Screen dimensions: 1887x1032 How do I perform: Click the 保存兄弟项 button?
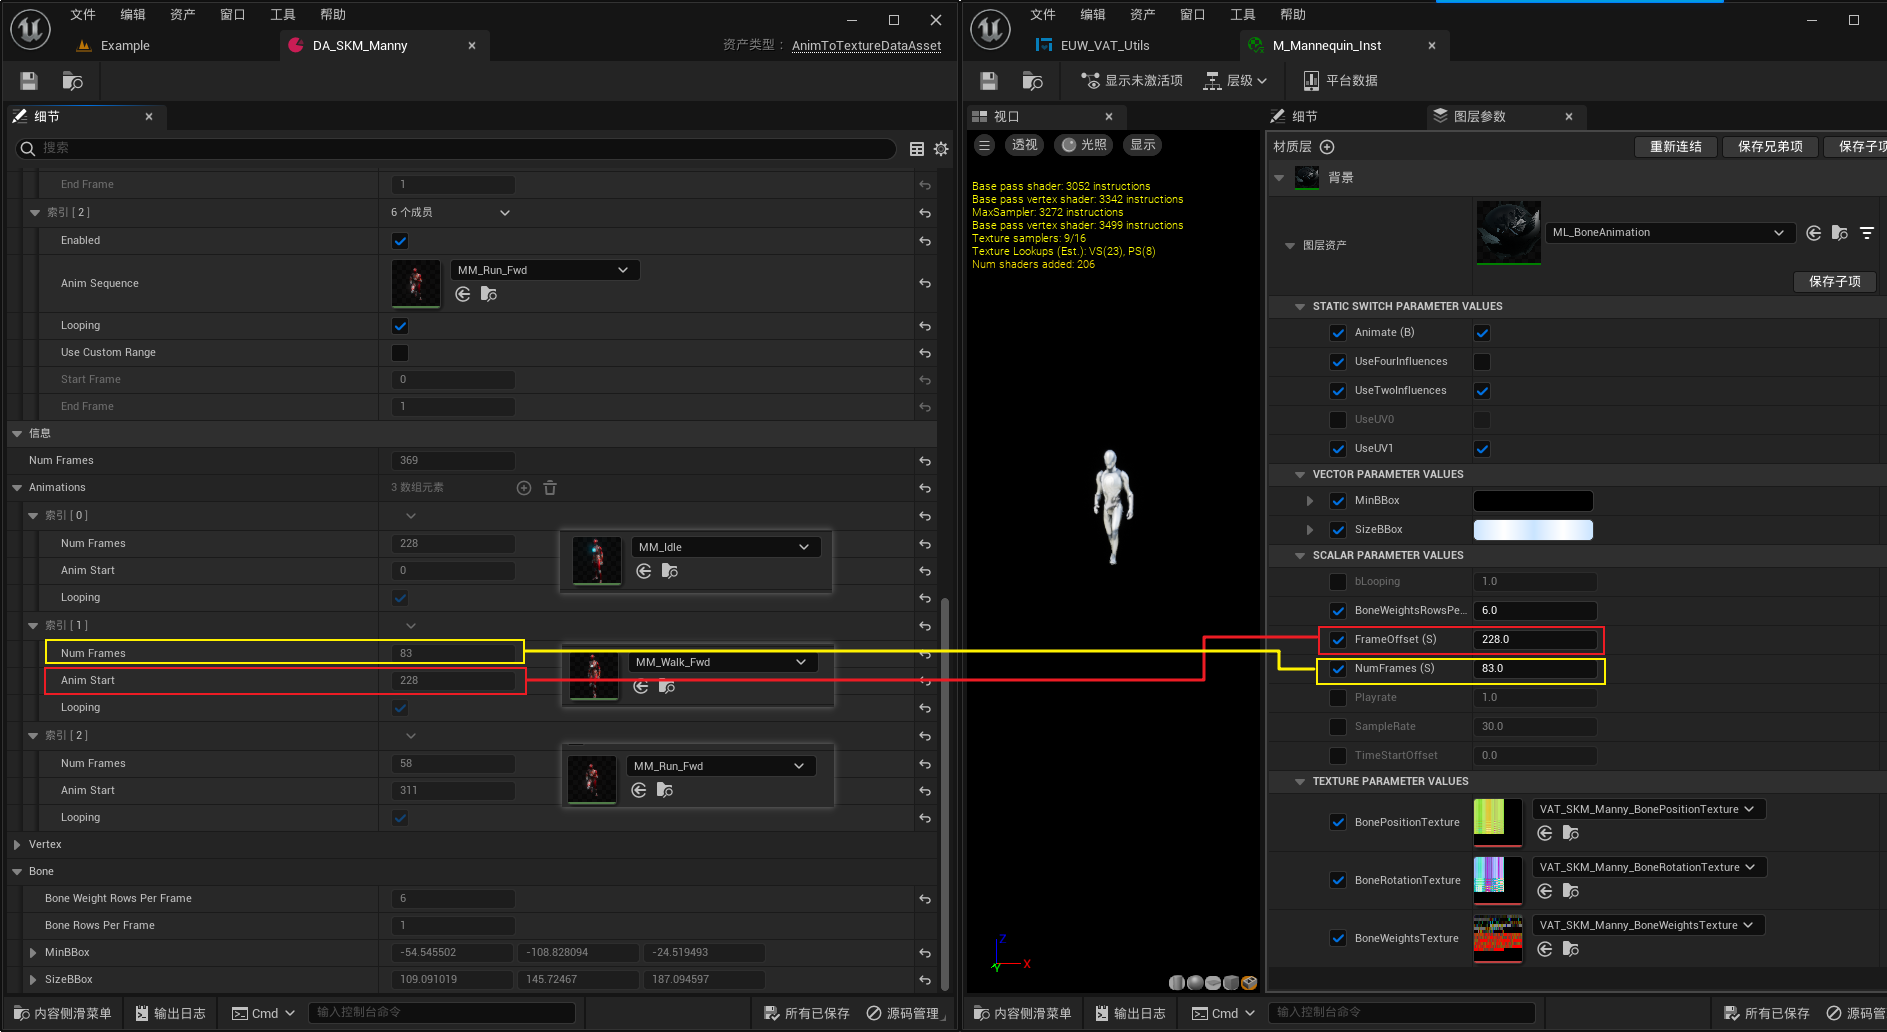[x=1770, y=147]
